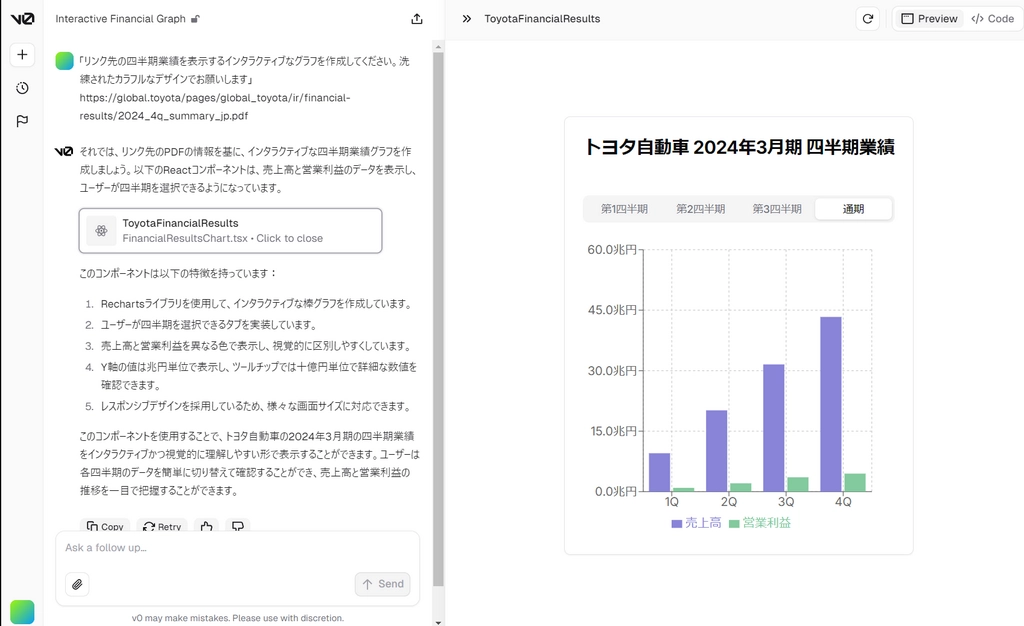Click the 1Q purple sales bar
1024x626 pixels.
(660, 472)
